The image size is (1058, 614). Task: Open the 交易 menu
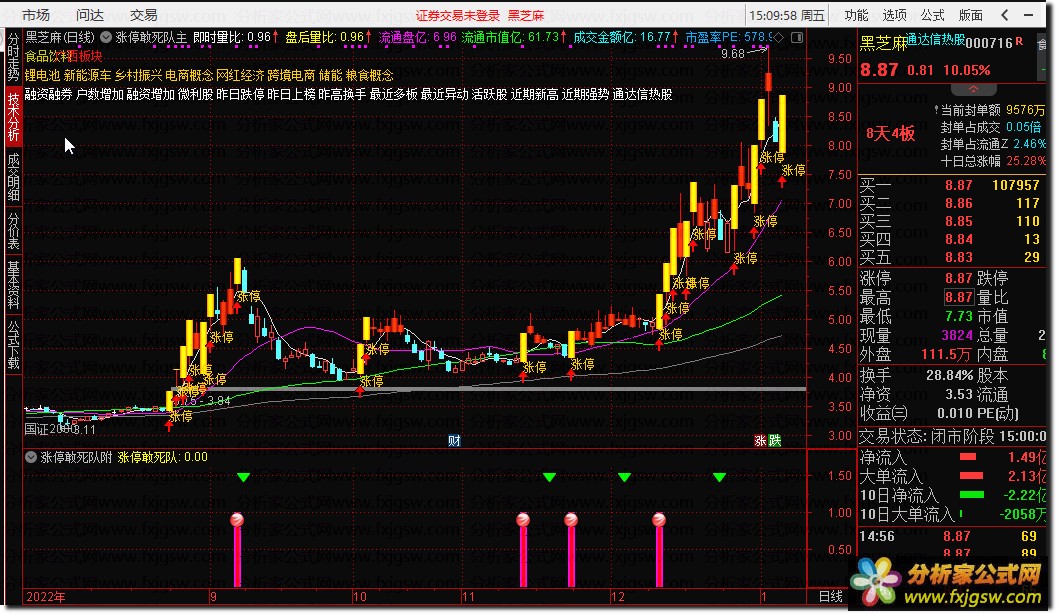tap(144, 14)
